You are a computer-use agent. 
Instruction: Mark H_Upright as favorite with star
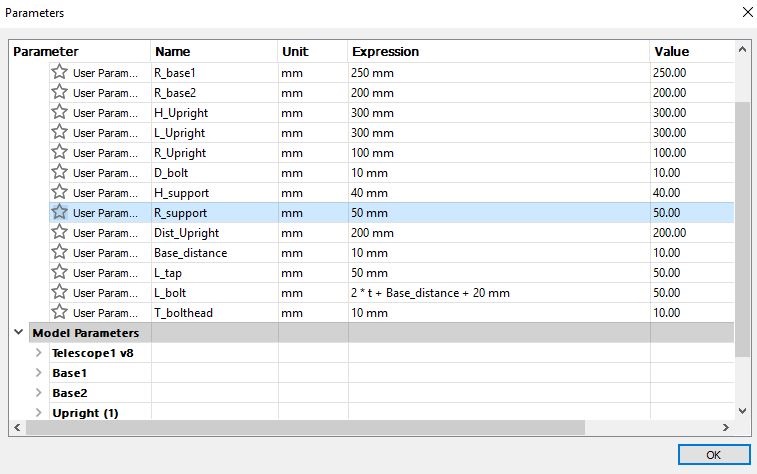tap(59, 112)
